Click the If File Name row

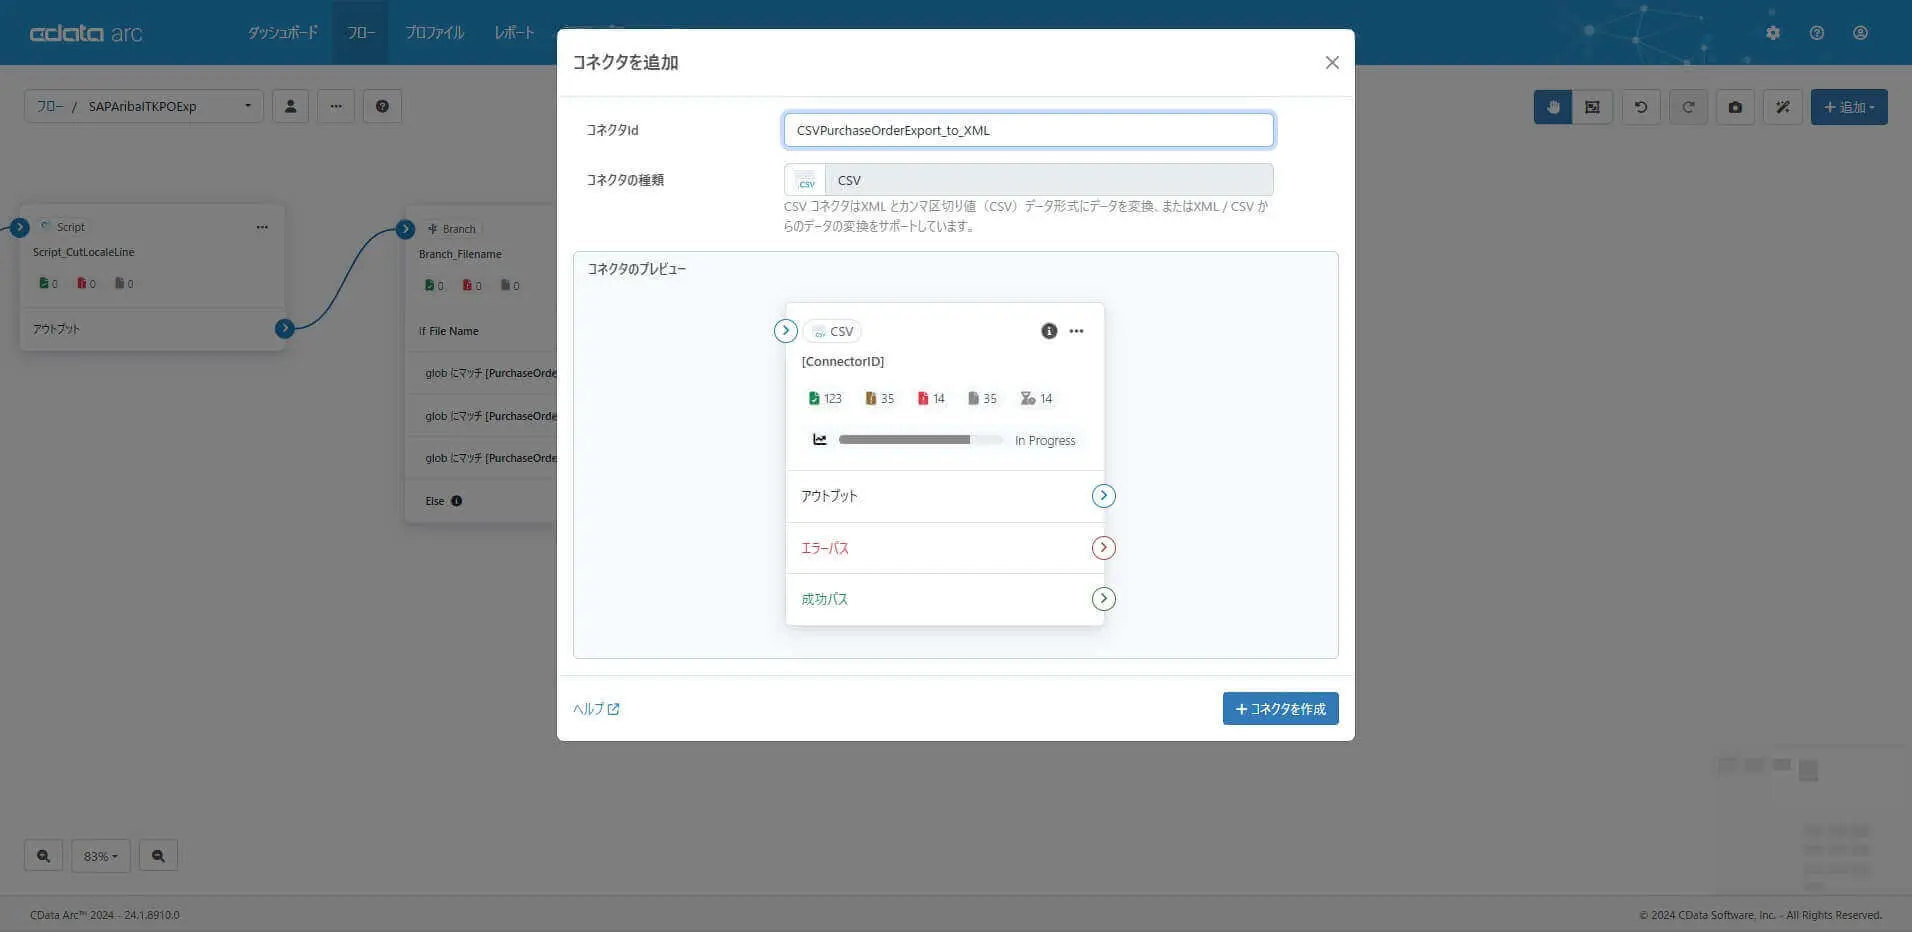pyautogui.click(x=481, y=331)
